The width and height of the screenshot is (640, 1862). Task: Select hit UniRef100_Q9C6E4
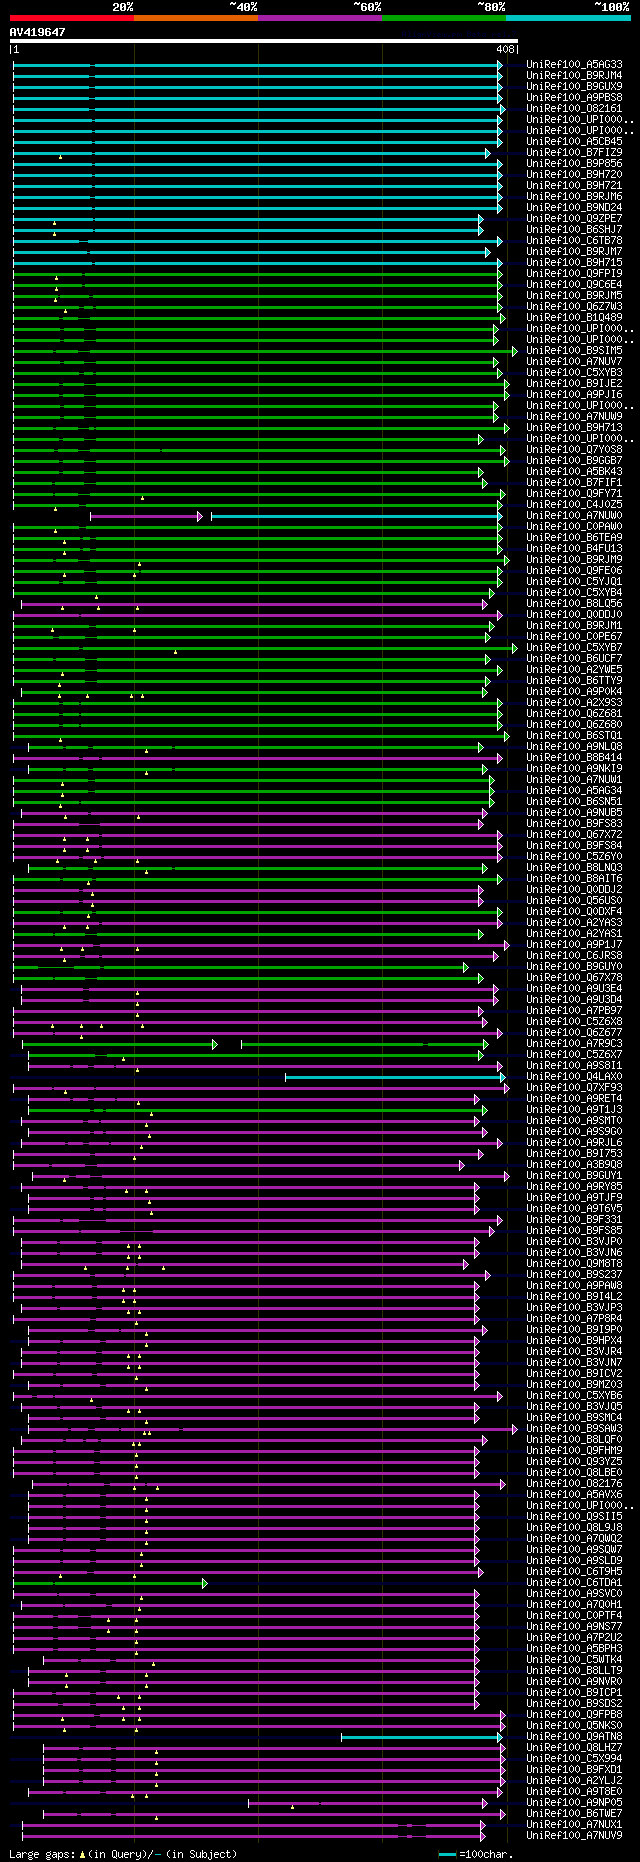tap(574, 285)
